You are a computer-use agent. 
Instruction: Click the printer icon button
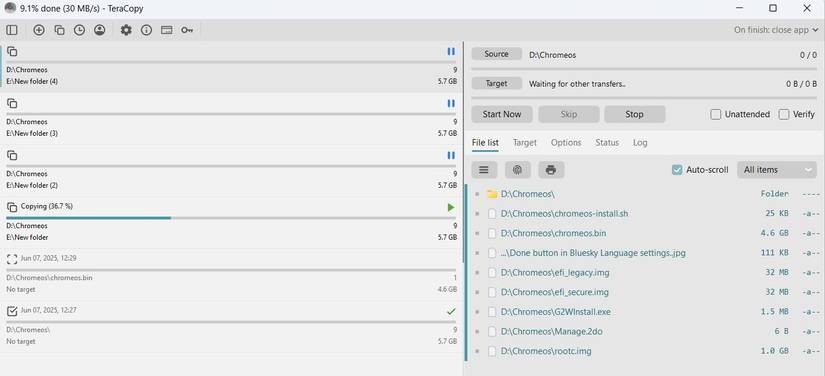(551, 170)
